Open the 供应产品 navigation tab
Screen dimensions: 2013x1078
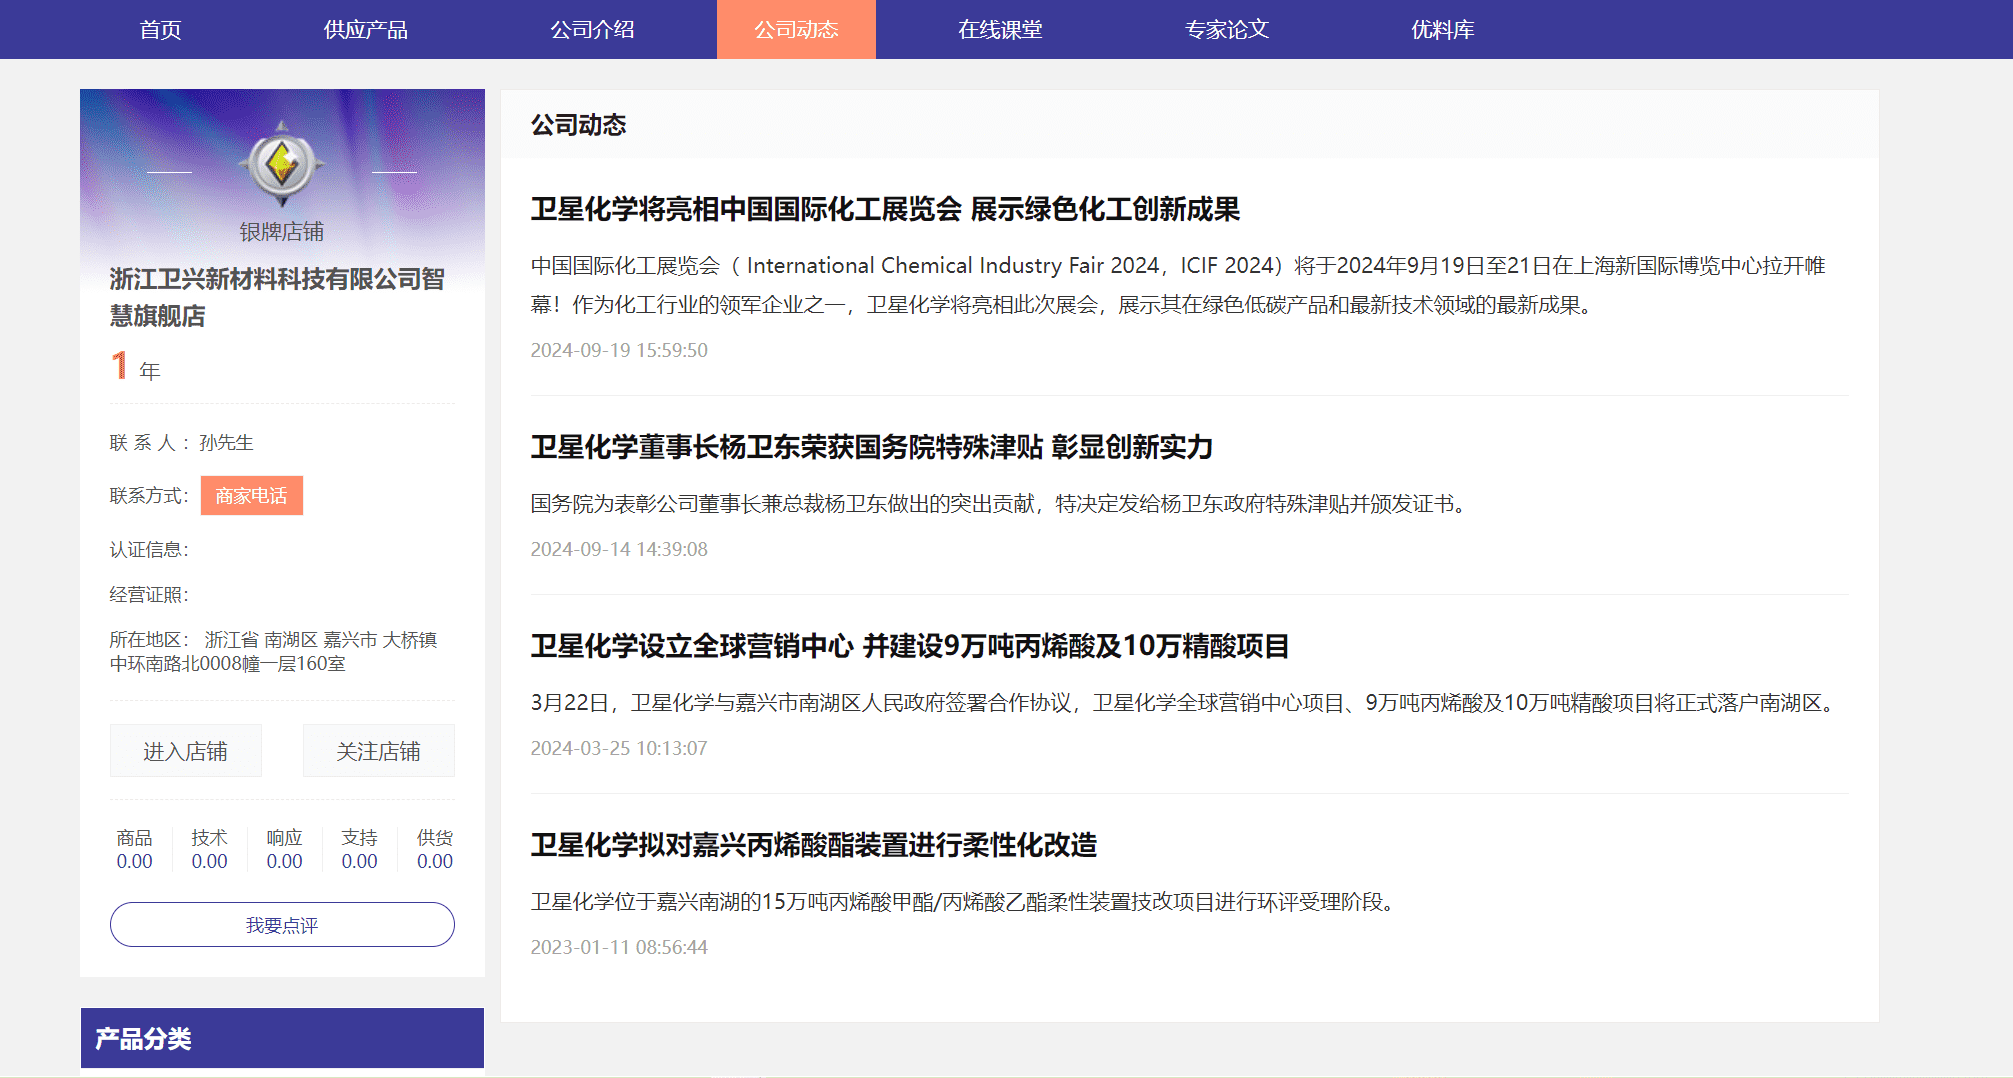pos(365,30)
